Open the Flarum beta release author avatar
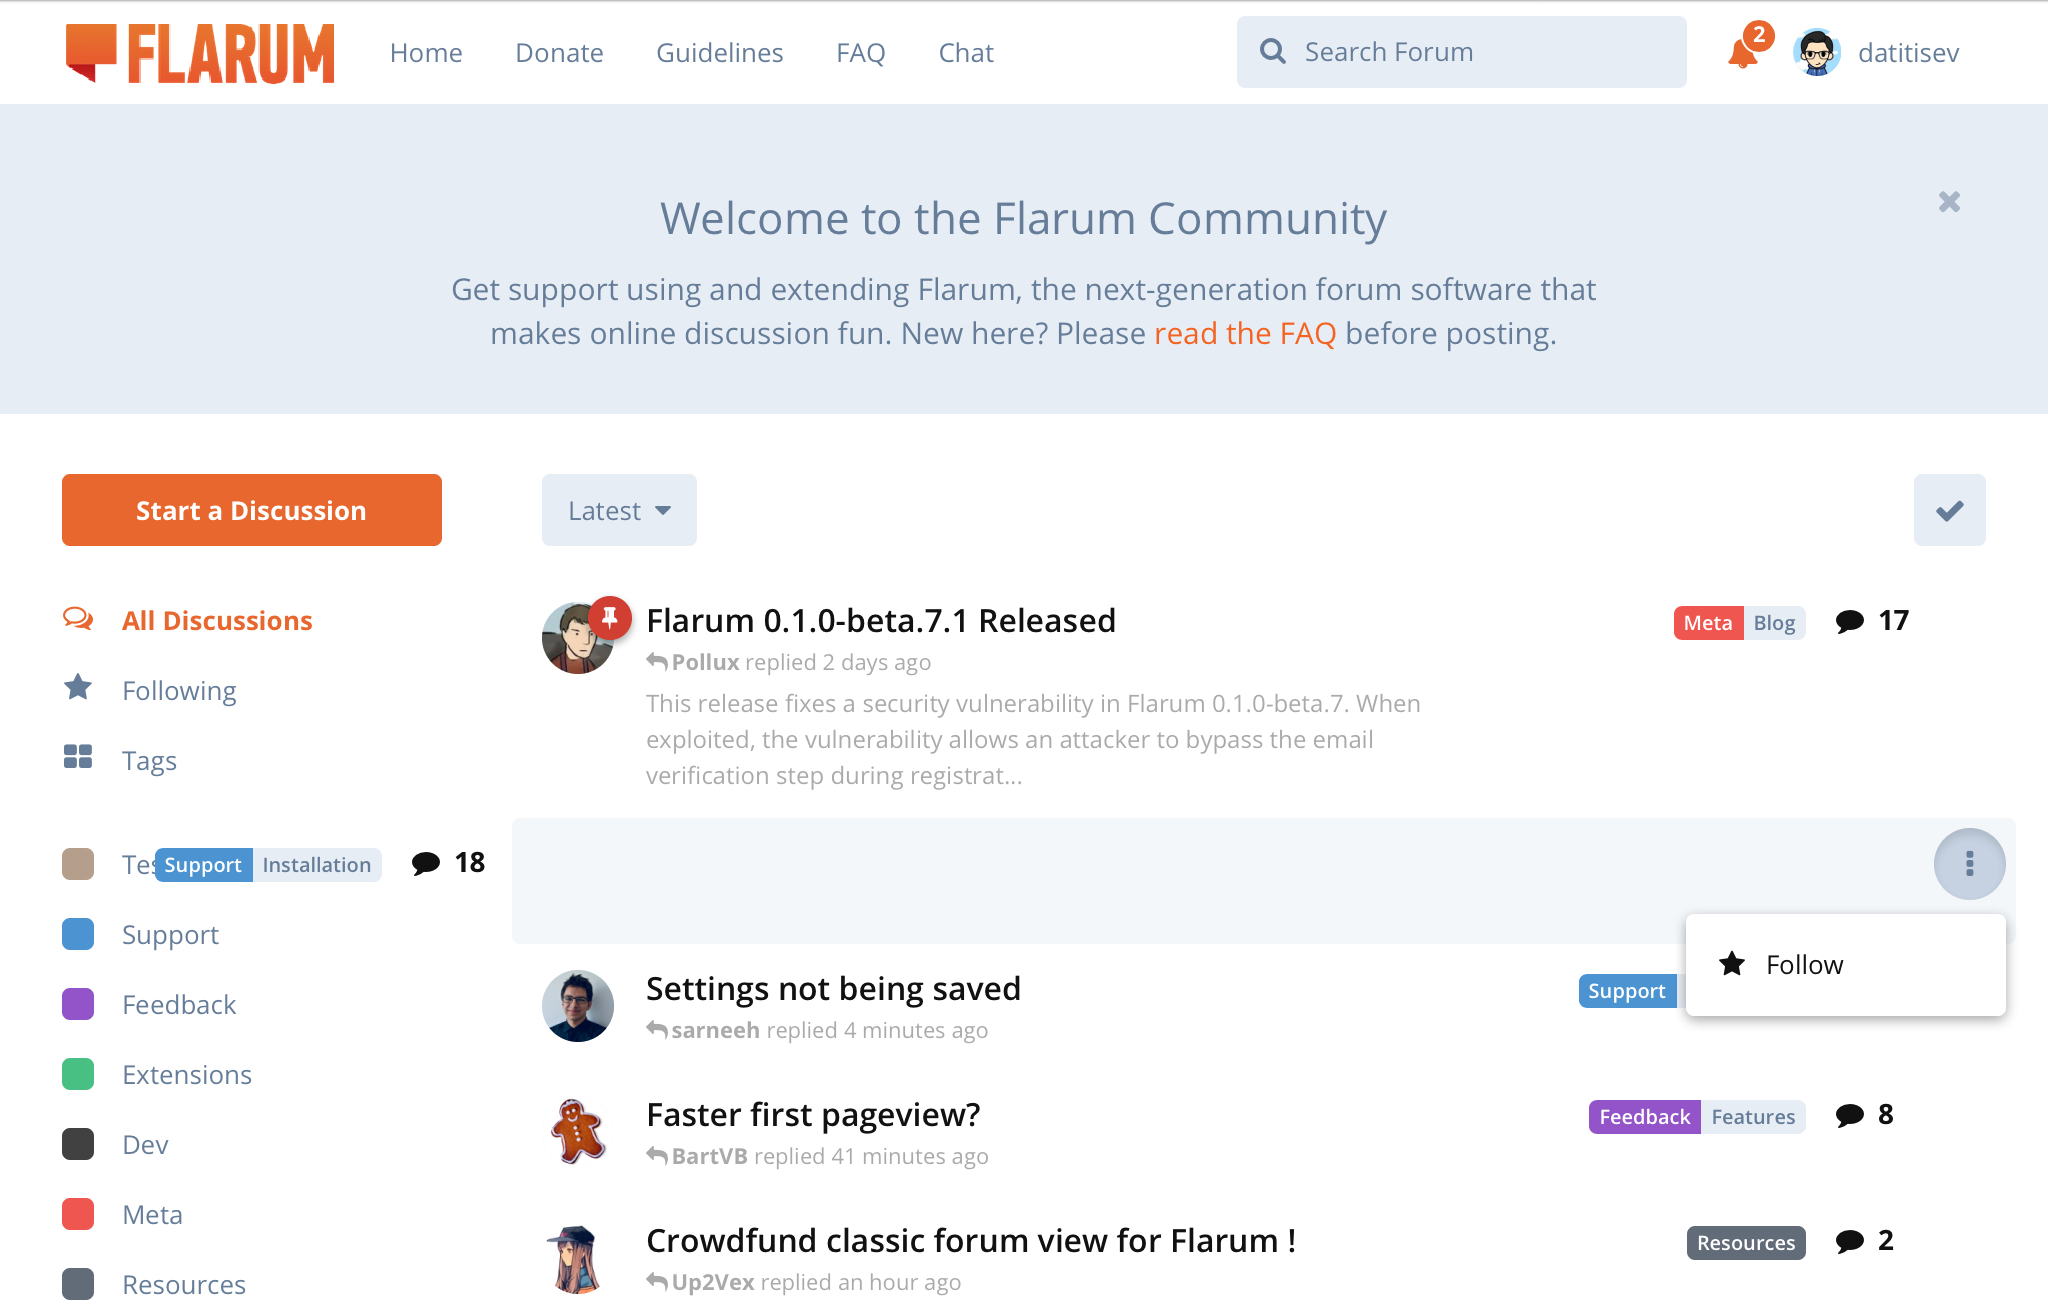This screenshot has height=1306, width=2048. pyautogui.click(x=578, y=638)
